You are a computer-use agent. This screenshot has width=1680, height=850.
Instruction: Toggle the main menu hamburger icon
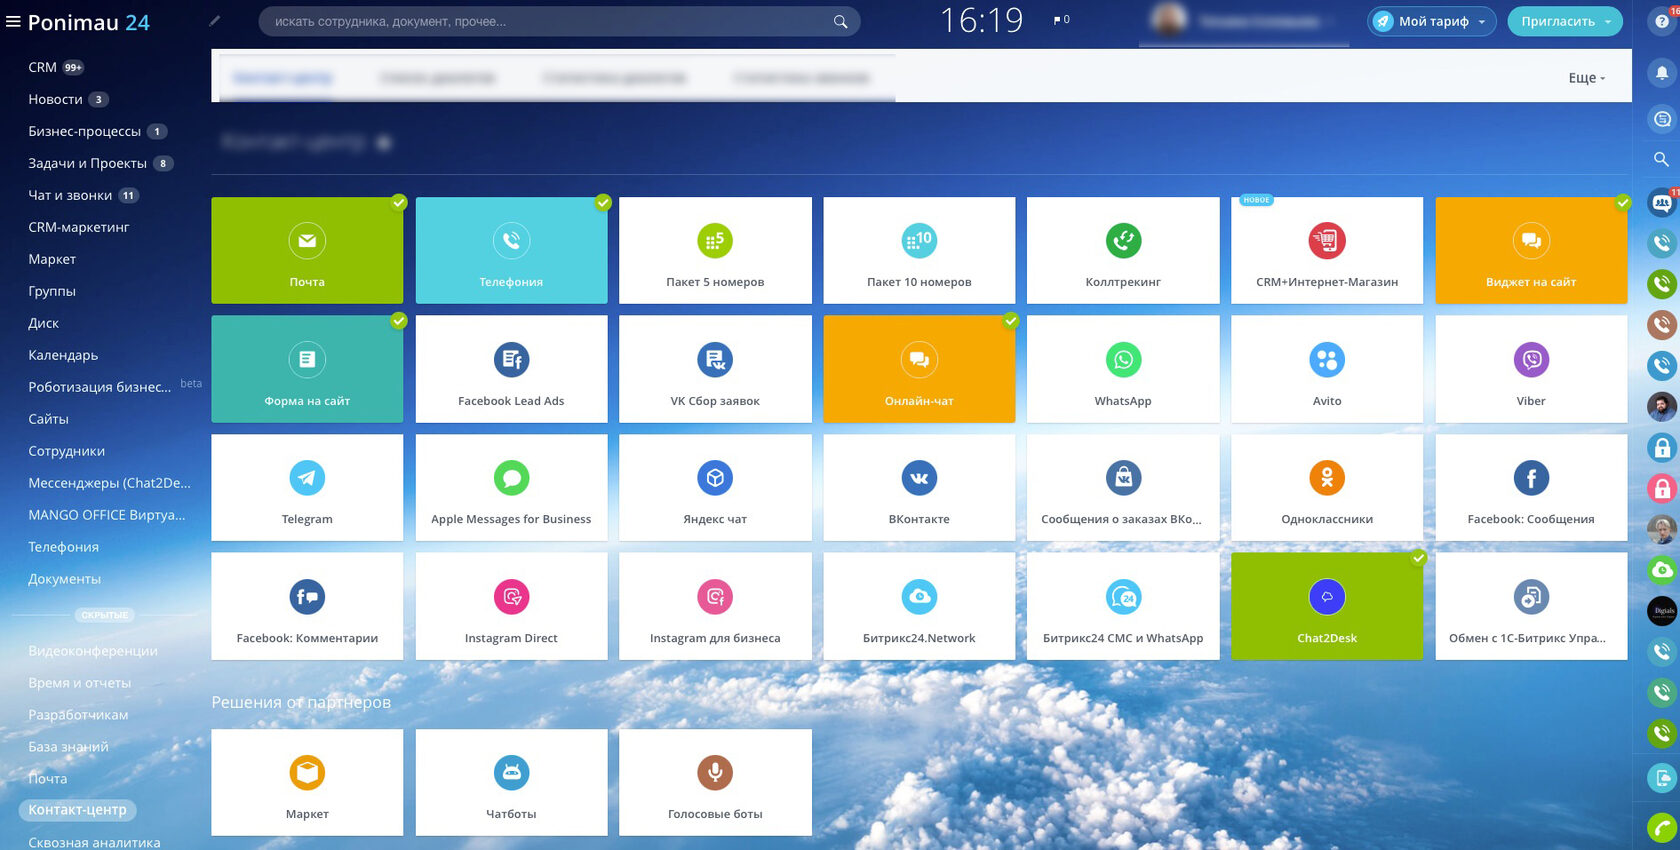coord(13,21)
